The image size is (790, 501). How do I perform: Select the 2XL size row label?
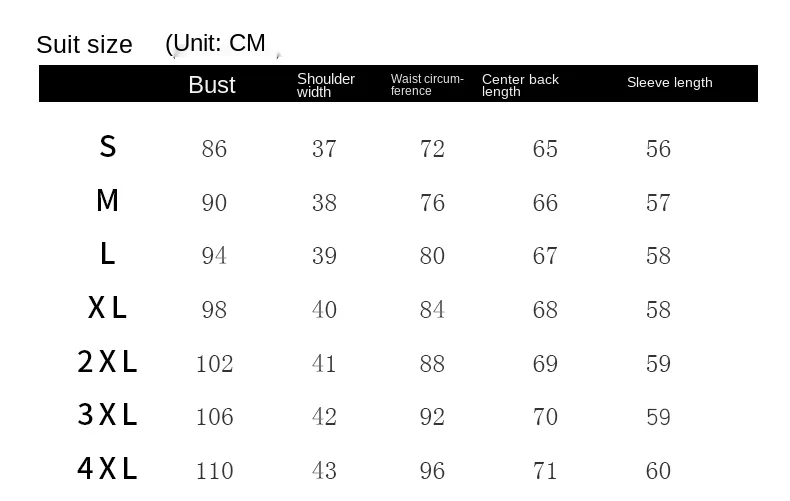[x=107, y=362]
